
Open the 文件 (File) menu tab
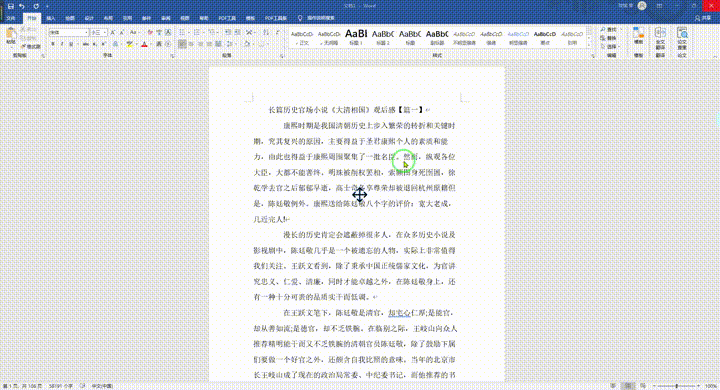tap(11, 18)
